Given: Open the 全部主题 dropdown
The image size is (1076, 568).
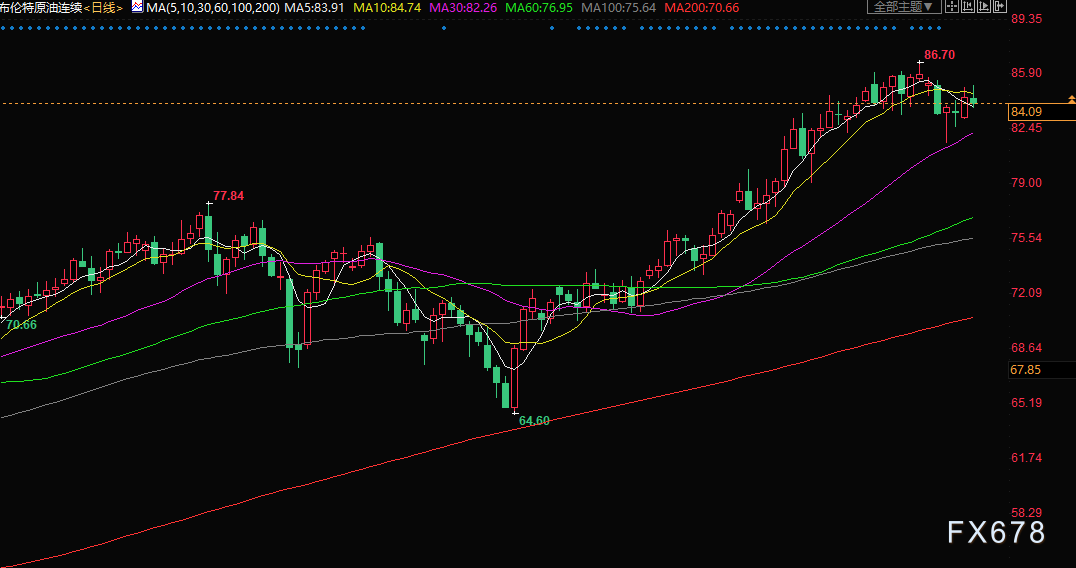Looking at the screenshot, I should coord(904,7).
